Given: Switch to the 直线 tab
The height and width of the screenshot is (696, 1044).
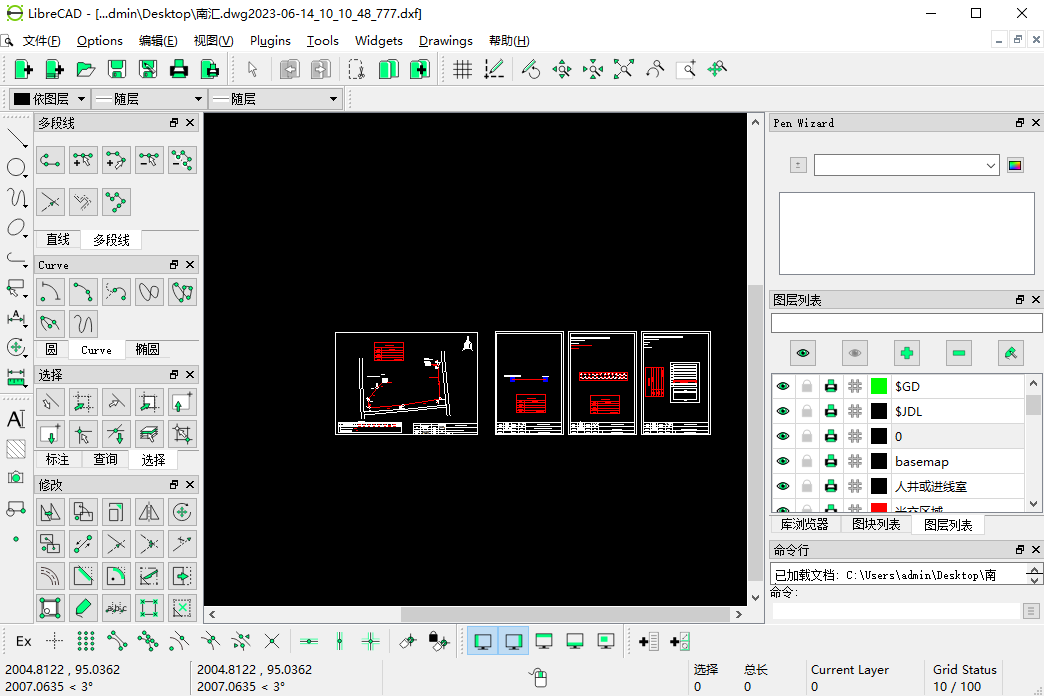Looking at the screenshot, I should point(58,239).
